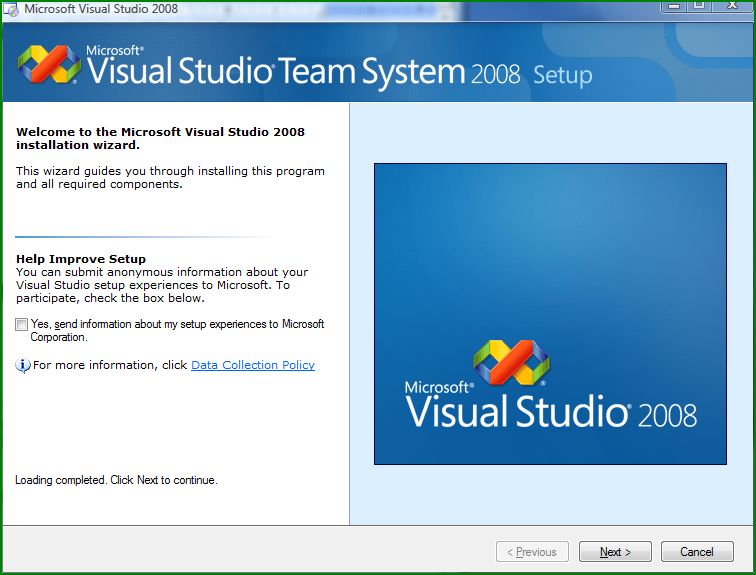
Task: Click the 'Setup' word in the banner
Action: (562, 76)
